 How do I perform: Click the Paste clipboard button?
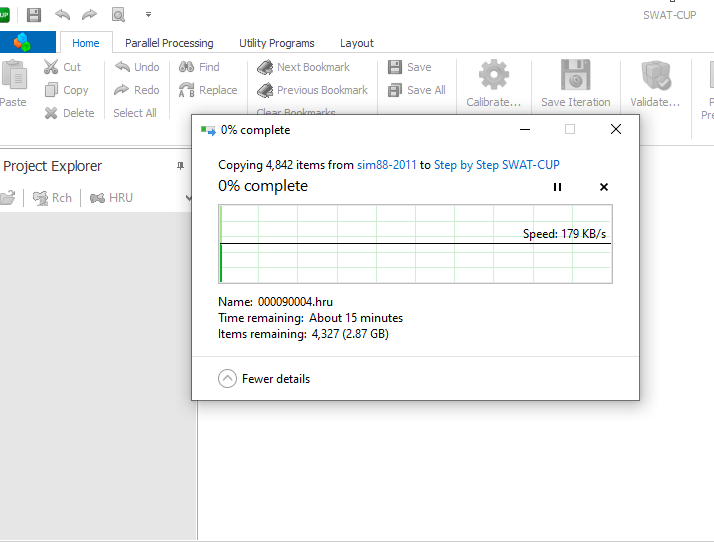click(13, 84)
